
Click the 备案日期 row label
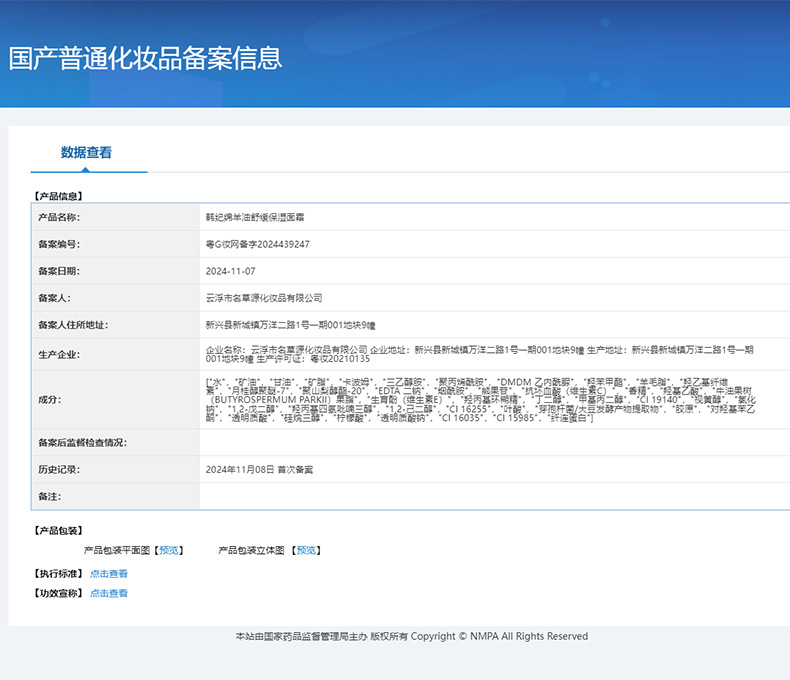point(59,271)
